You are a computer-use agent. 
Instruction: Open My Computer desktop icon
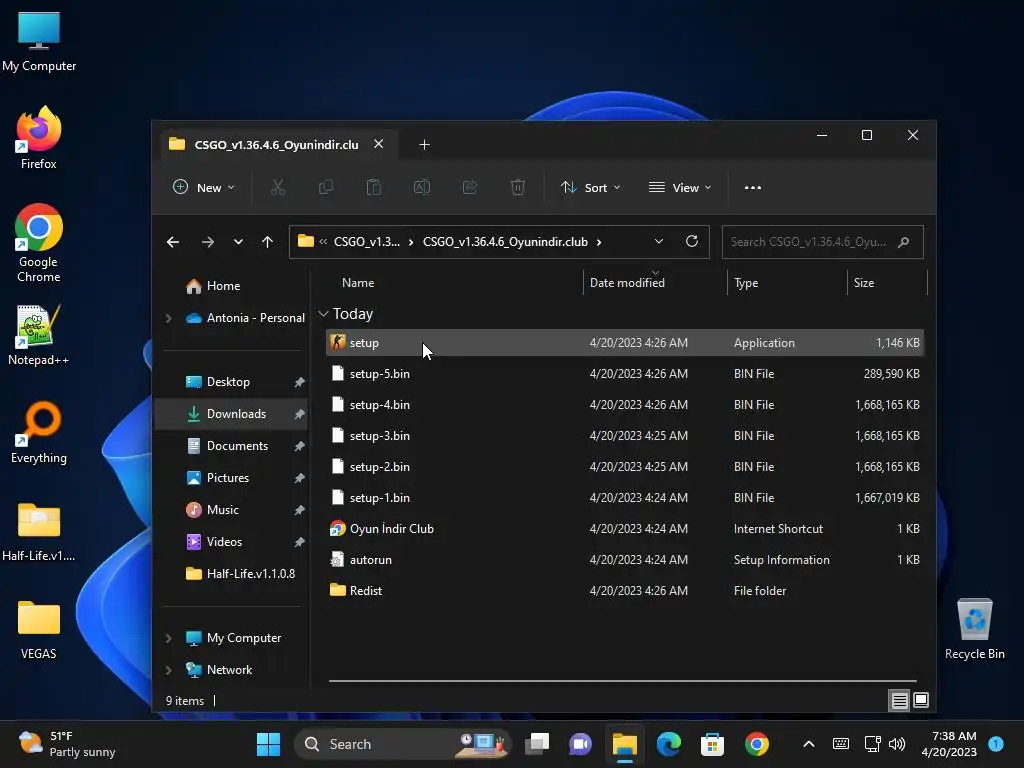pyautogui.click(x=39, y=41)
